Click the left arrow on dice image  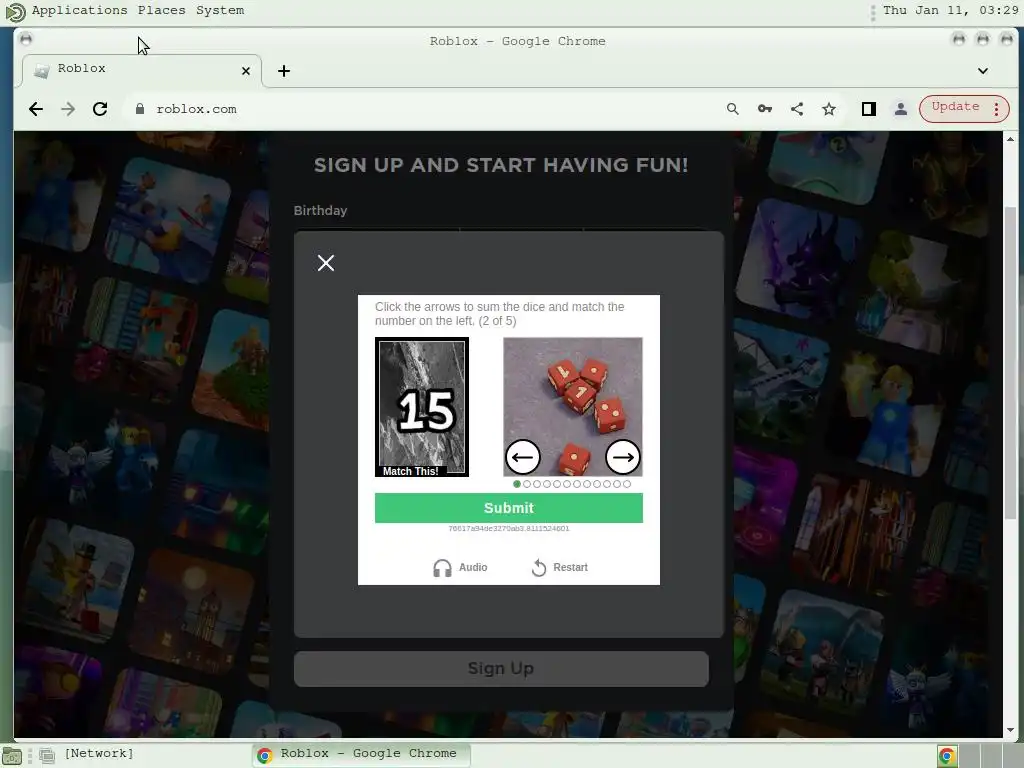[522, 457]
